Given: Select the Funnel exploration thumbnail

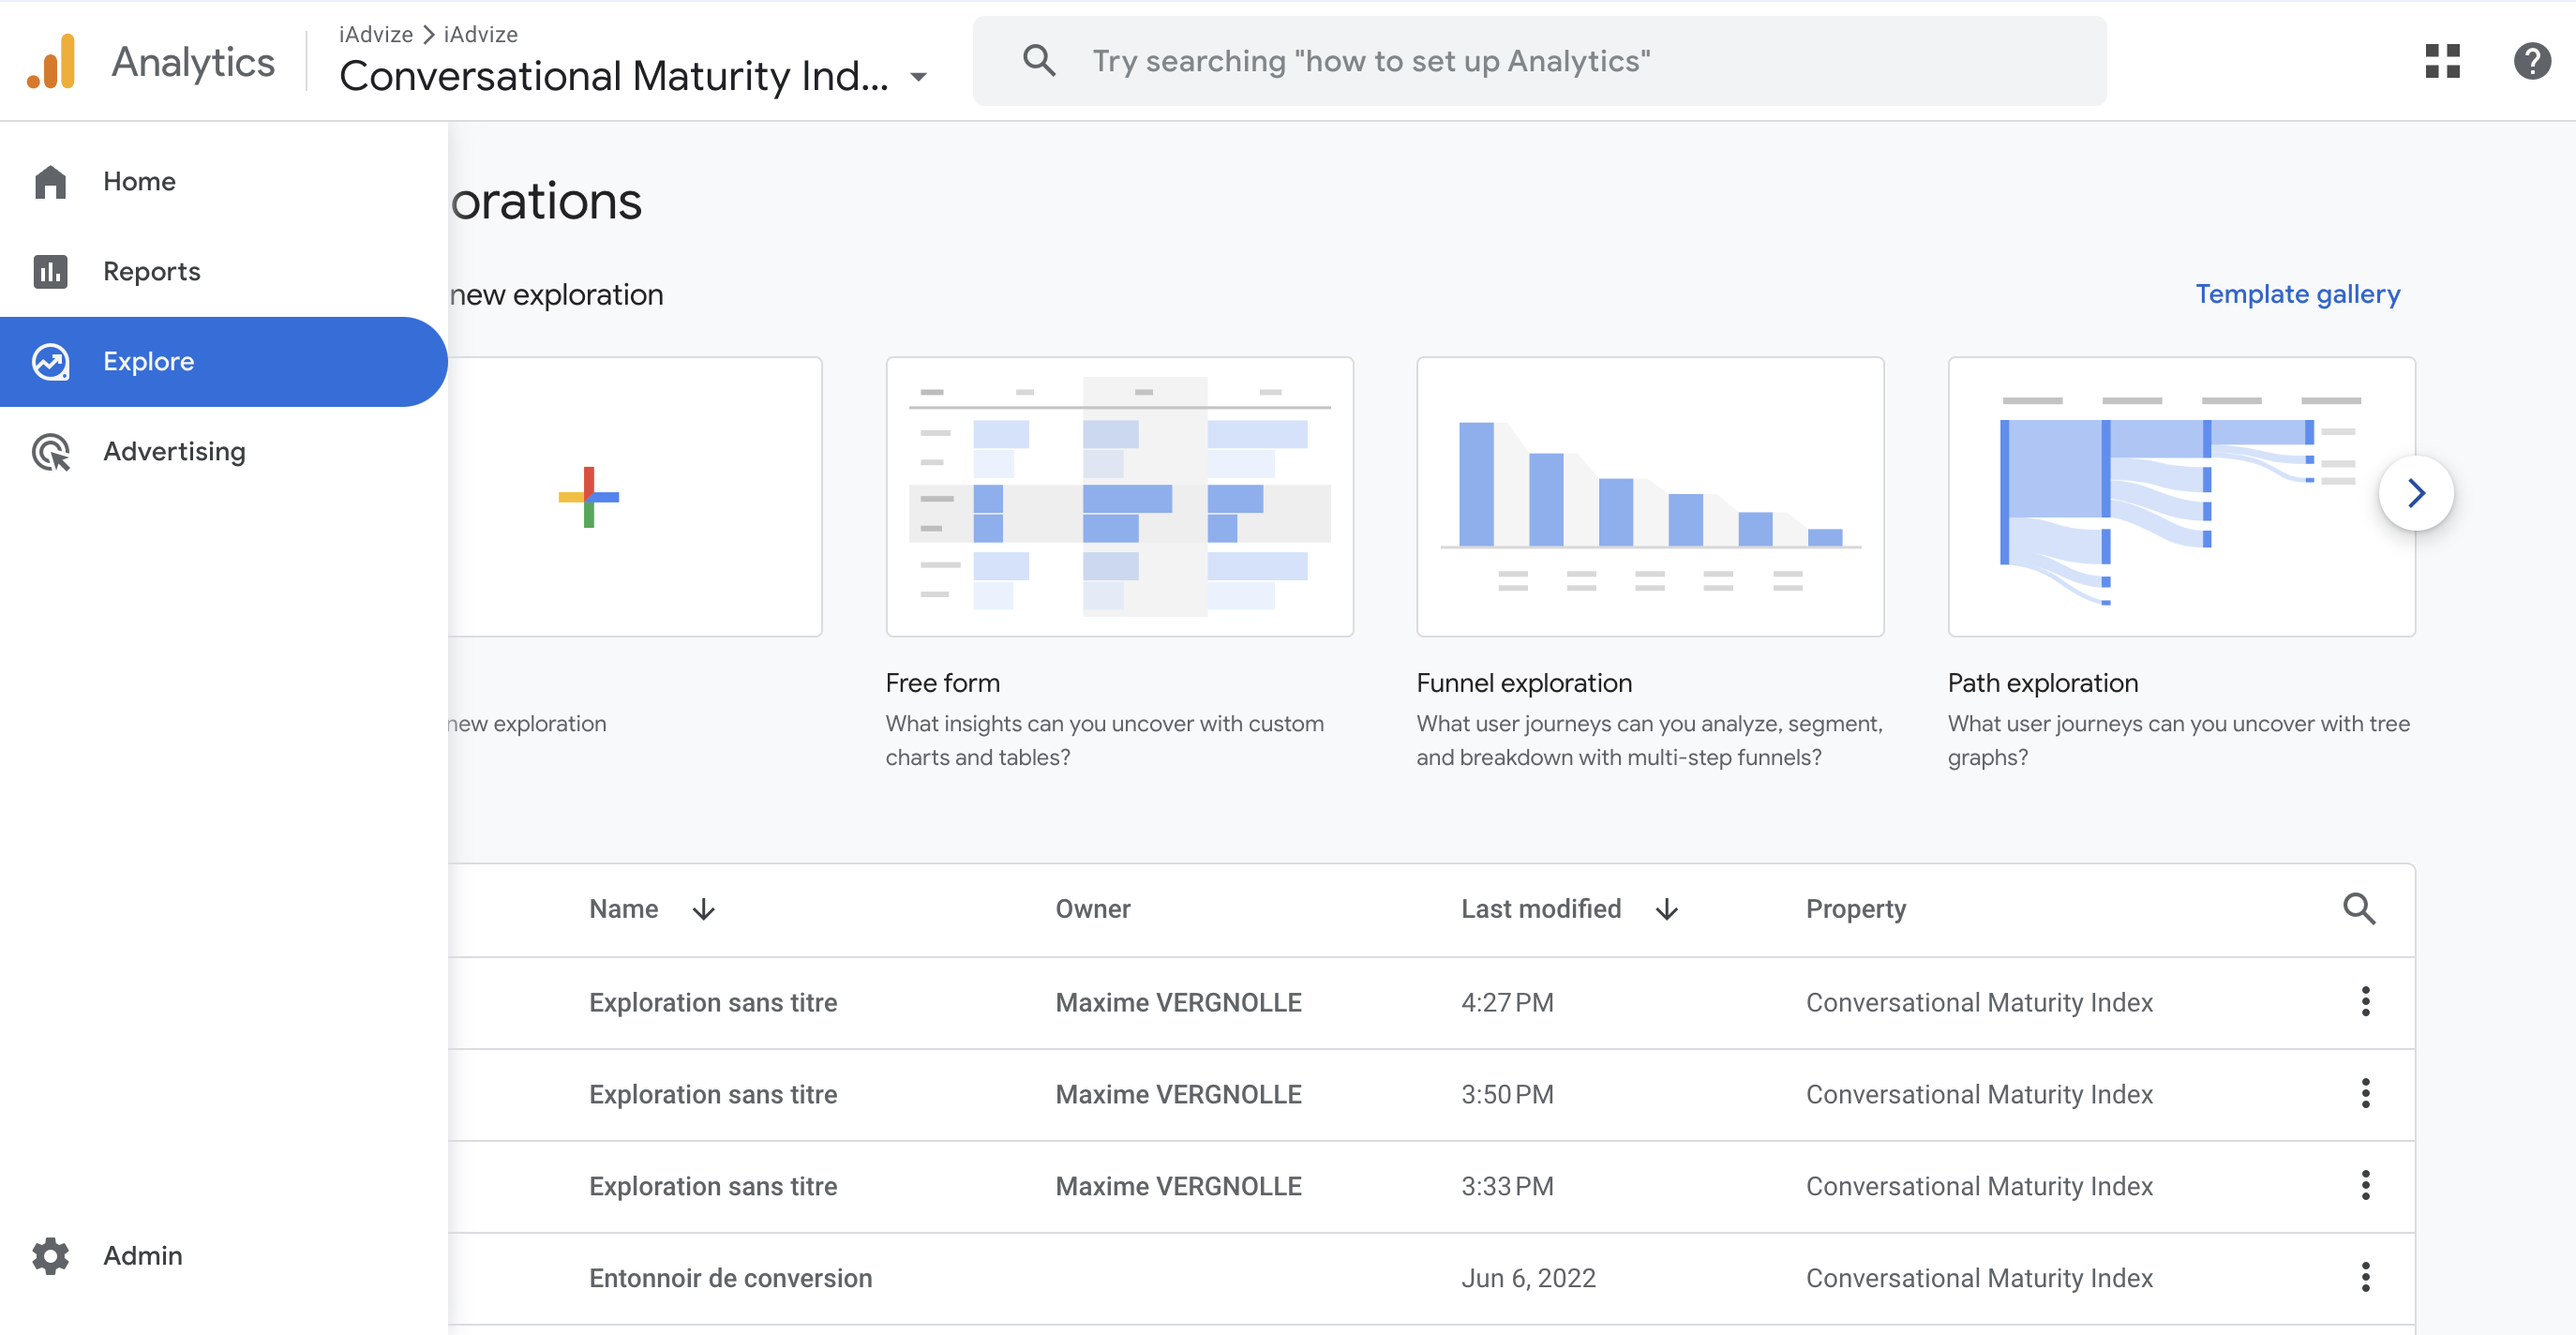Looking at the screenshot, I should coord(1650,497).
